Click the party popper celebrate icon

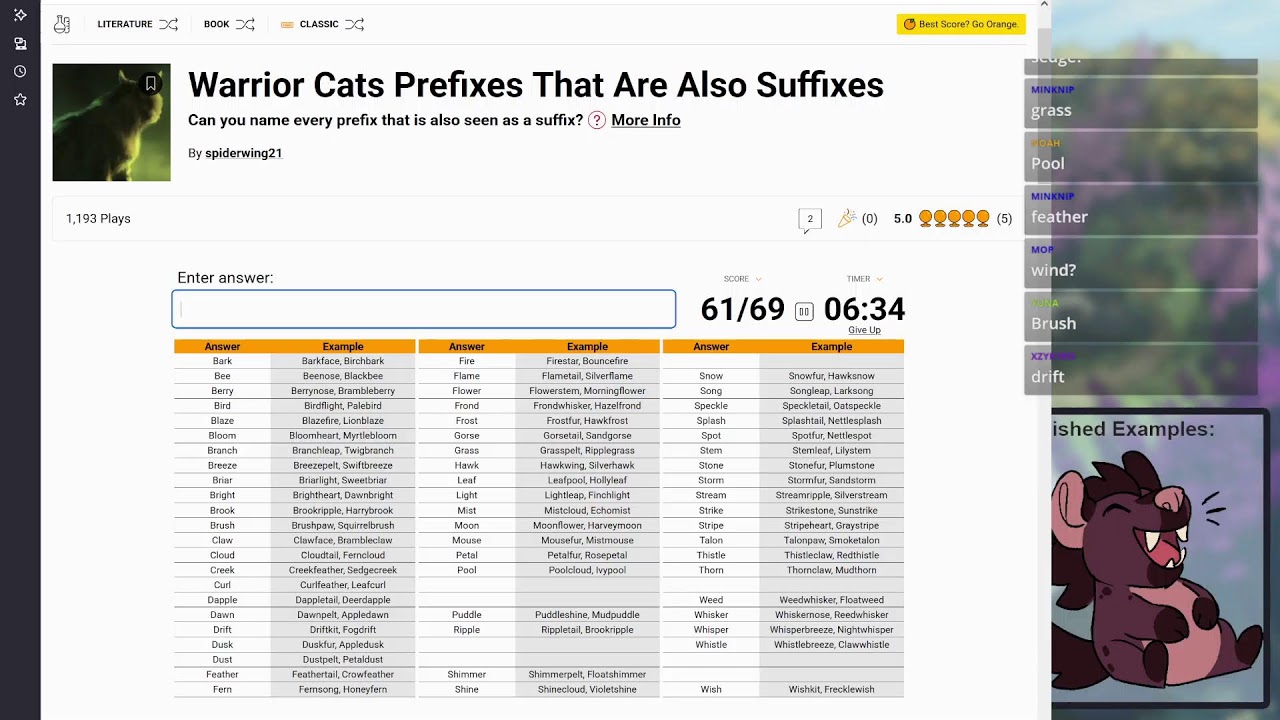(x=847, y=218)
